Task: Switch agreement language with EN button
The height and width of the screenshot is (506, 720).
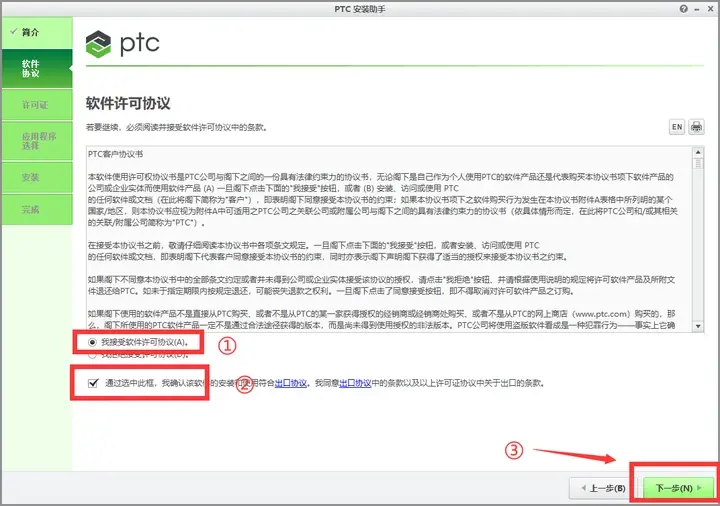Action: coord(677,127)
